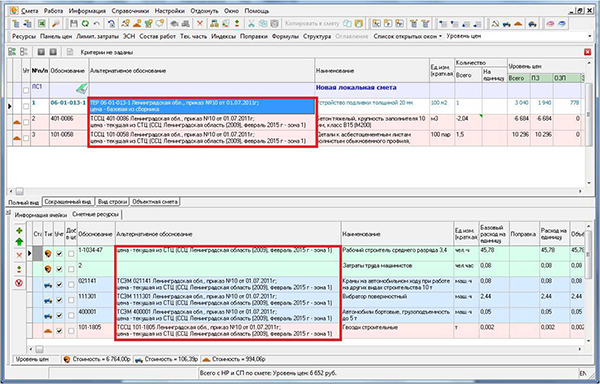
Task: Open the Настройки menu
Action: [x=170, y=11]
